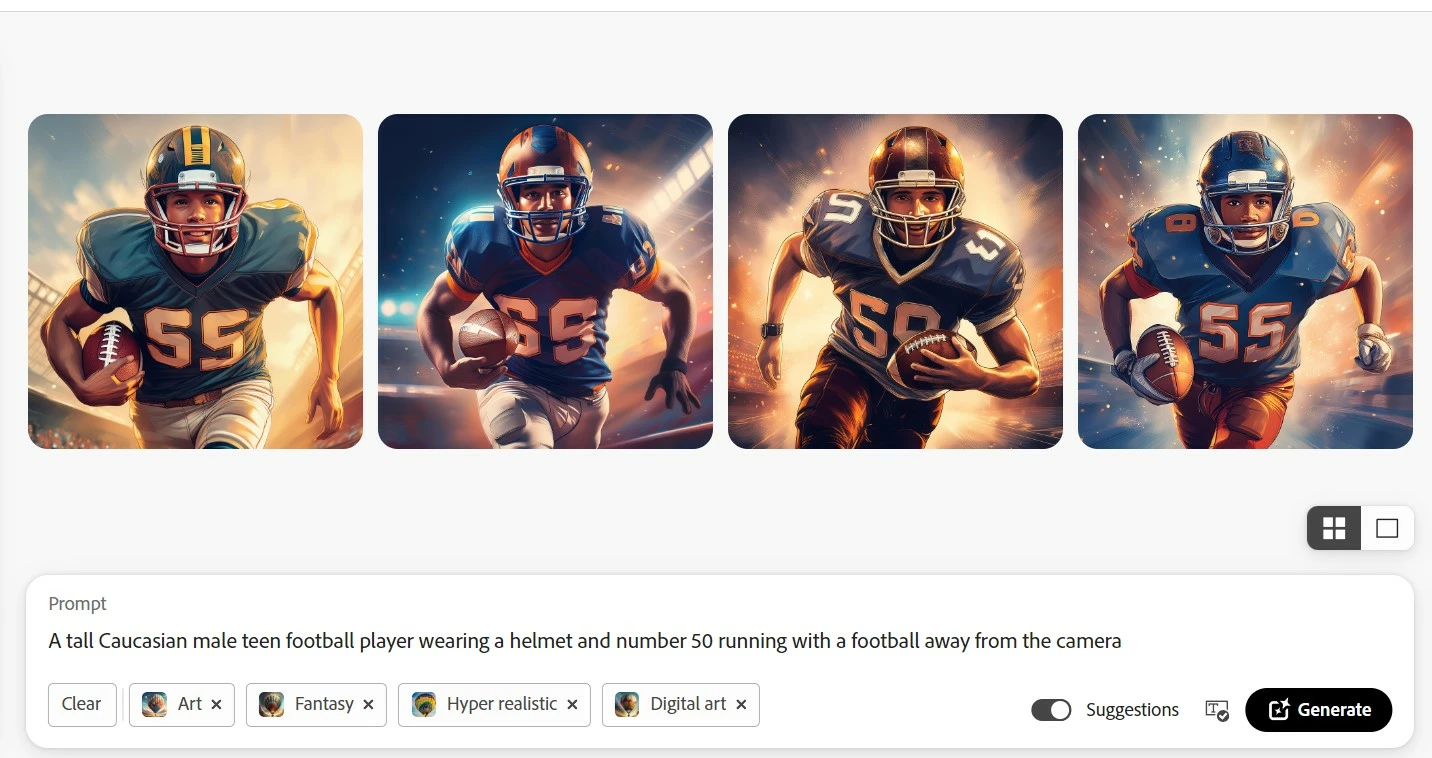Viewport: 1432px width, 758px height.
Task: Switch to single image view icon
Action: point(1387,528)
